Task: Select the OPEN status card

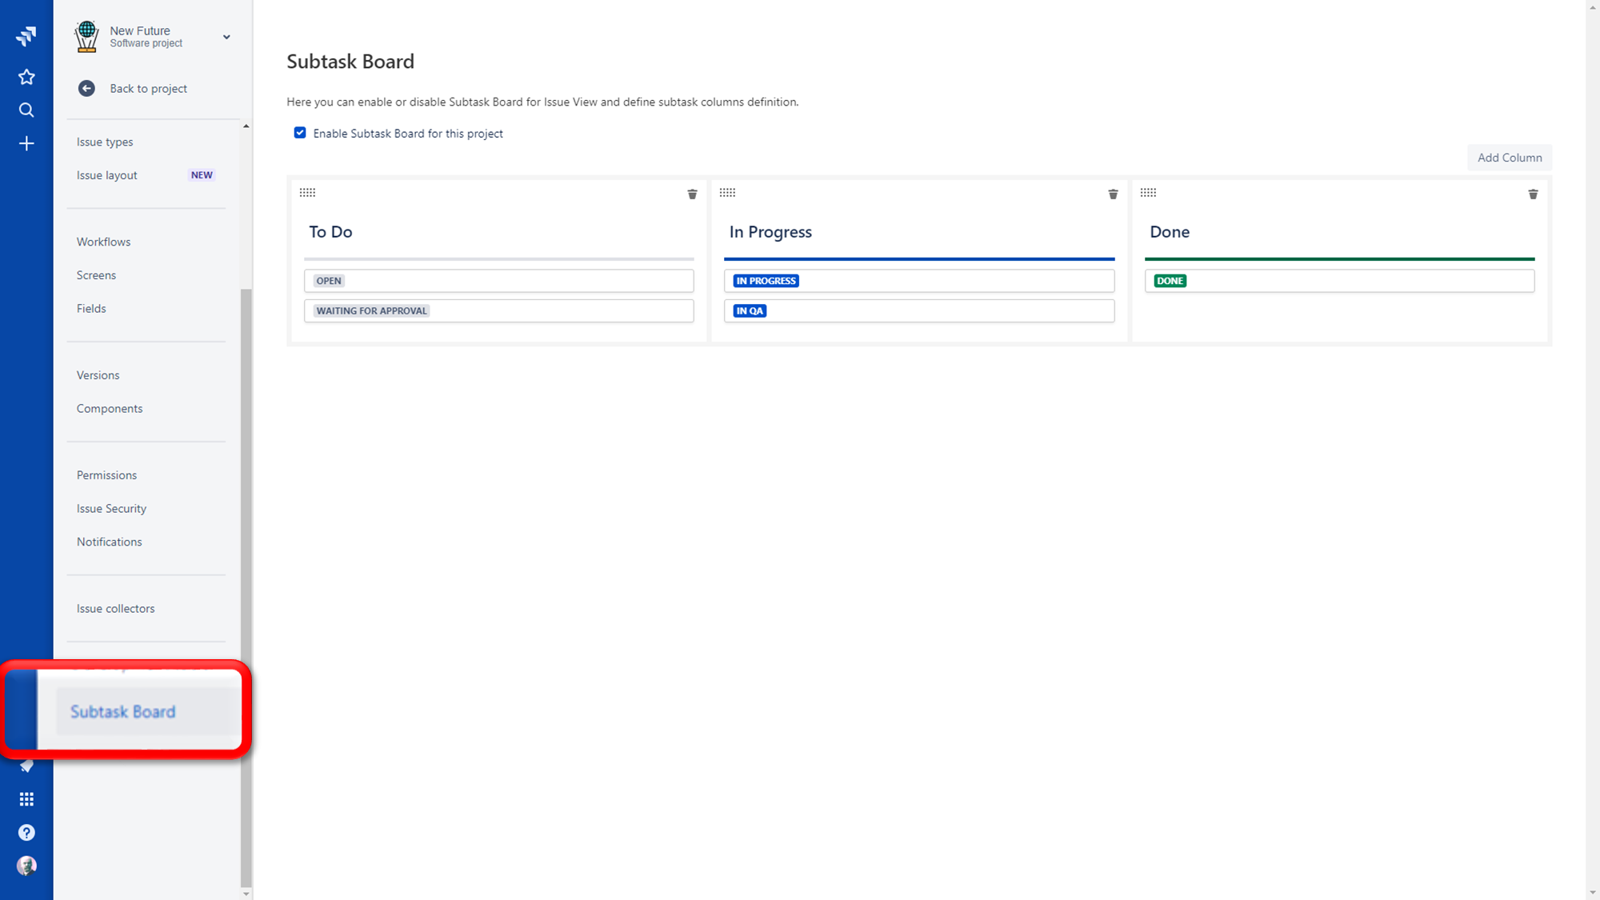Action: pos(499,281)
